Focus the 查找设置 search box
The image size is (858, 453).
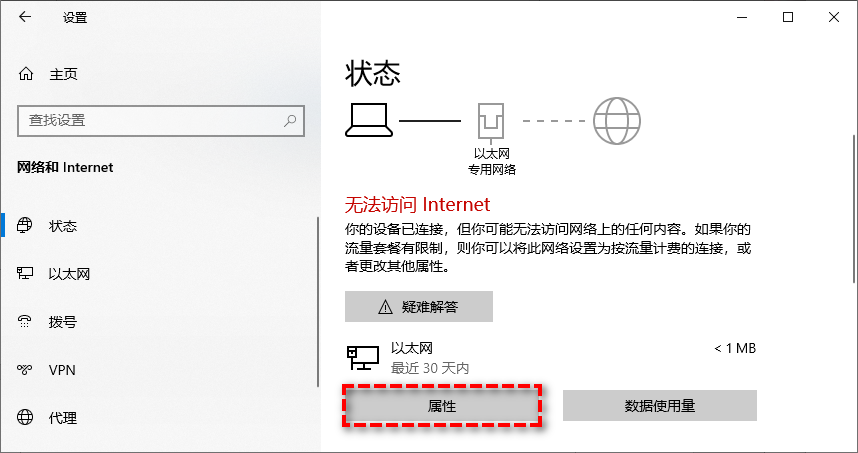pyautogui.click(x=161, y=120)
